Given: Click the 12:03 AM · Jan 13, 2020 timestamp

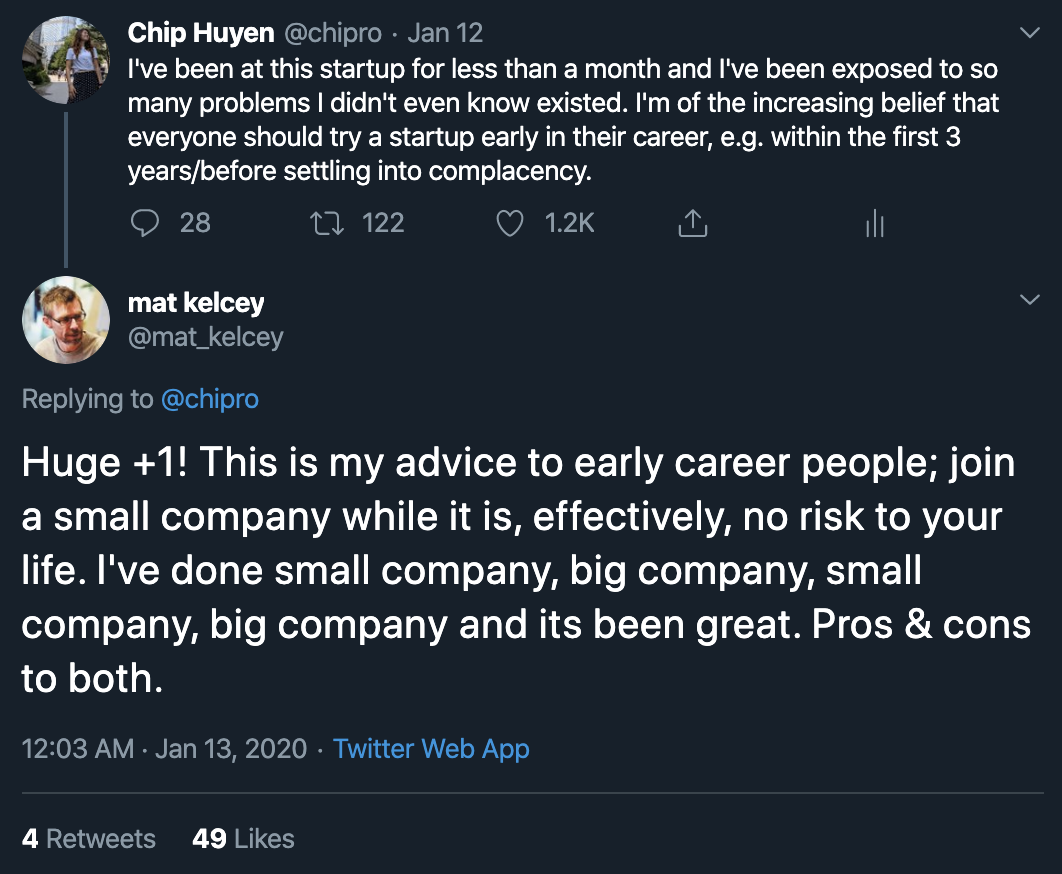Looking at the screenshot, I should [x=165, y=749].
